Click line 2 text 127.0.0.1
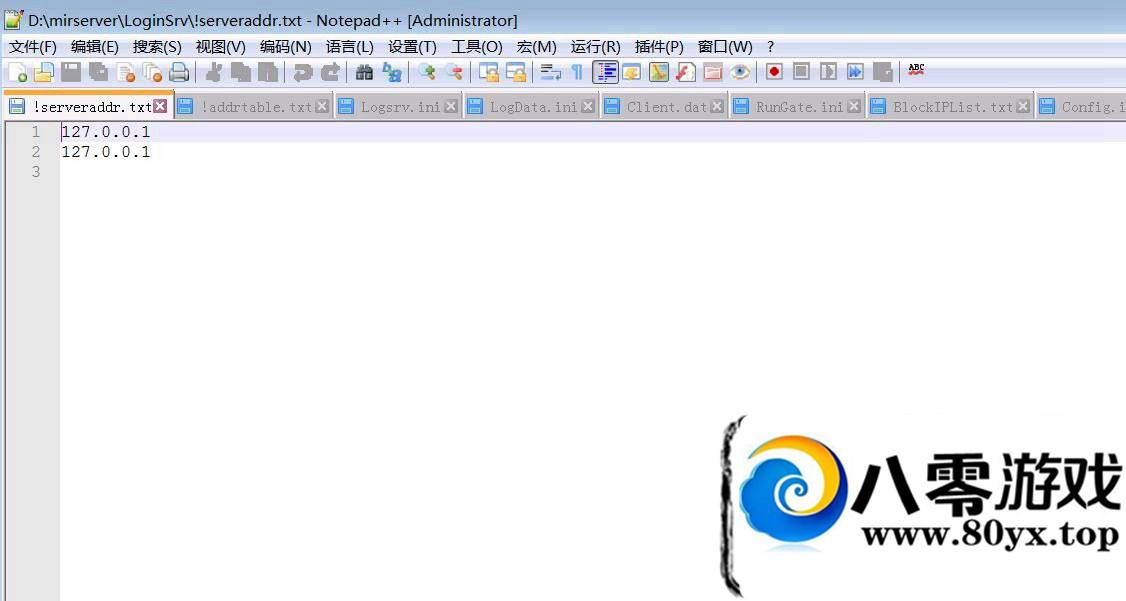1126x601 pixels. (106, 152)
